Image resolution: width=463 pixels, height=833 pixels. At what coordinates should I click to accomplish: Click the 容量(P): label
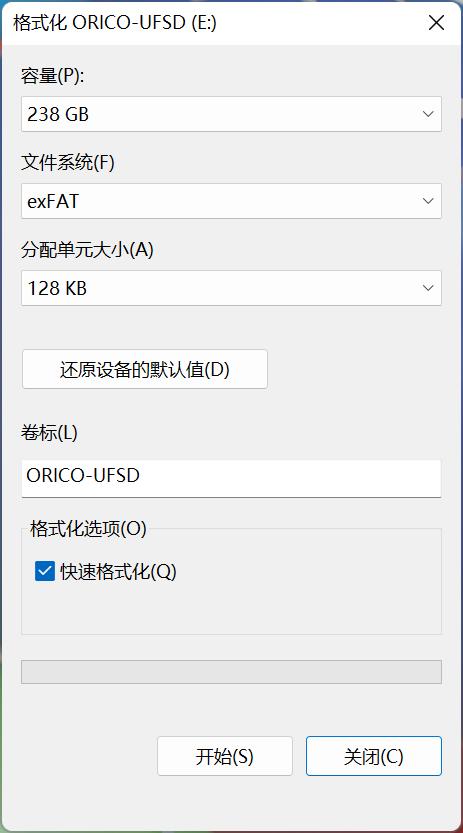point(53,76)
